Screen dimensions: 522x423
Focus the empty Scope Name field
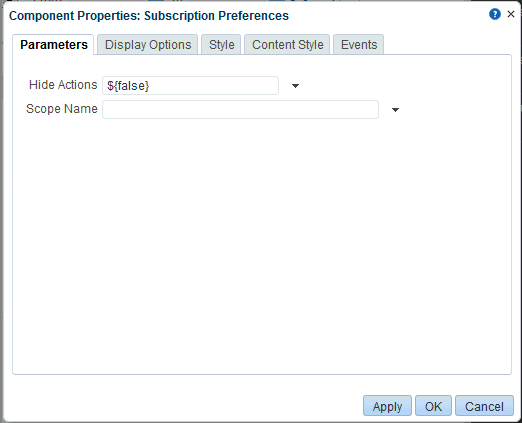click(x=240, y=110)
